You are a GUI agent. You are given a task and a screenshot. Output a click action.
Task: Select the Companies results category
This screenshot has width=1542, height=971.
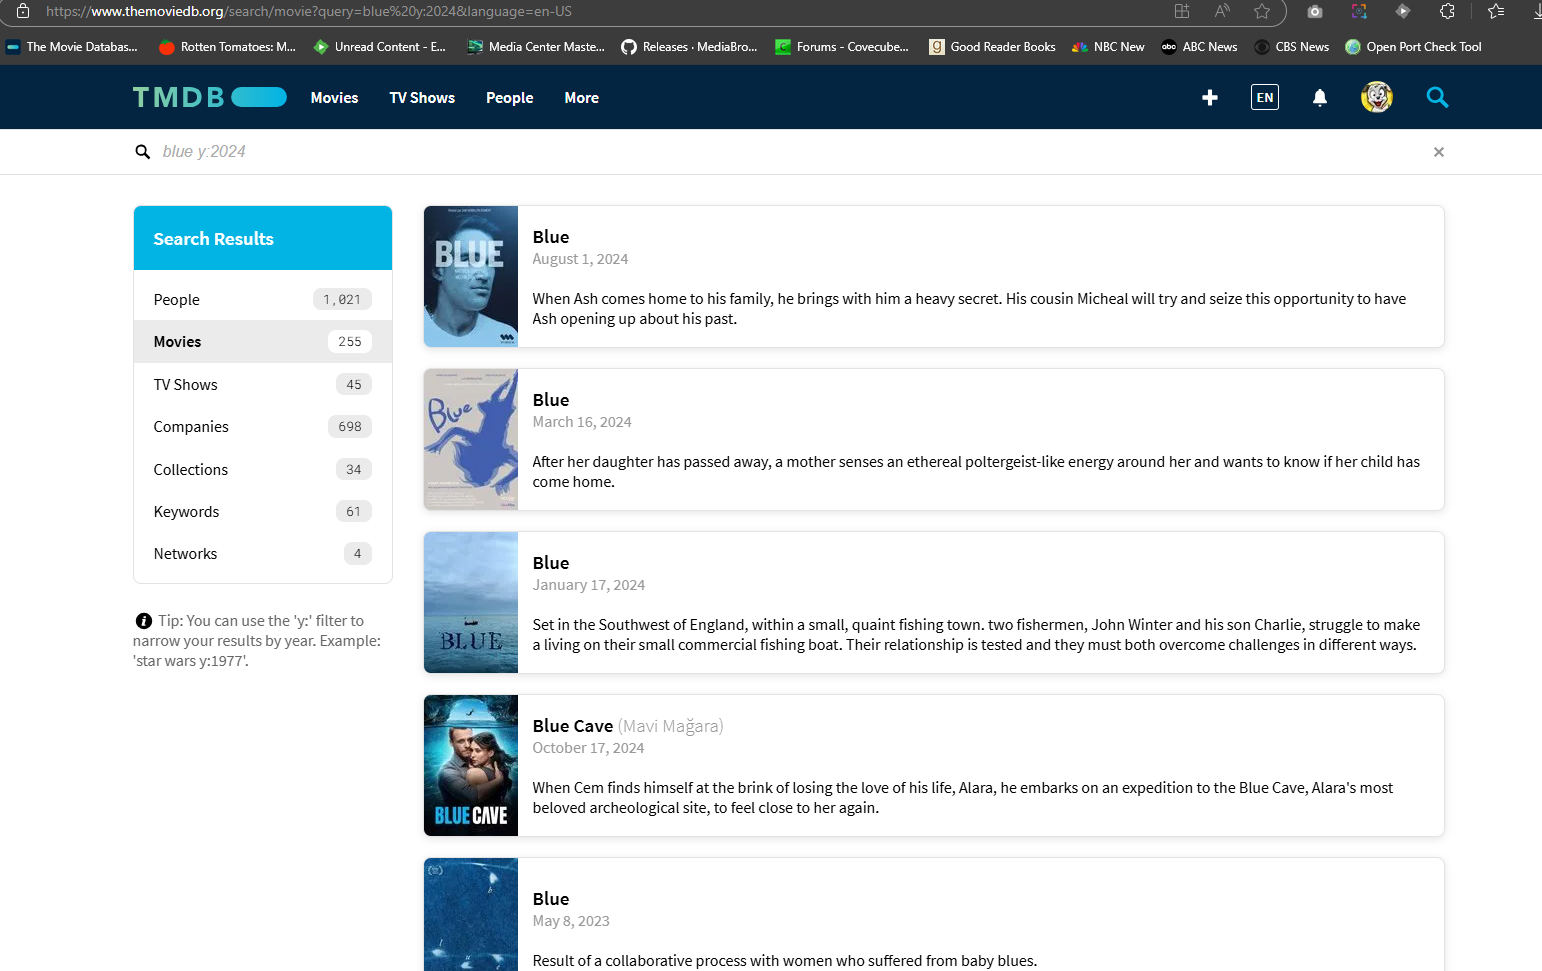pos(191,427)
